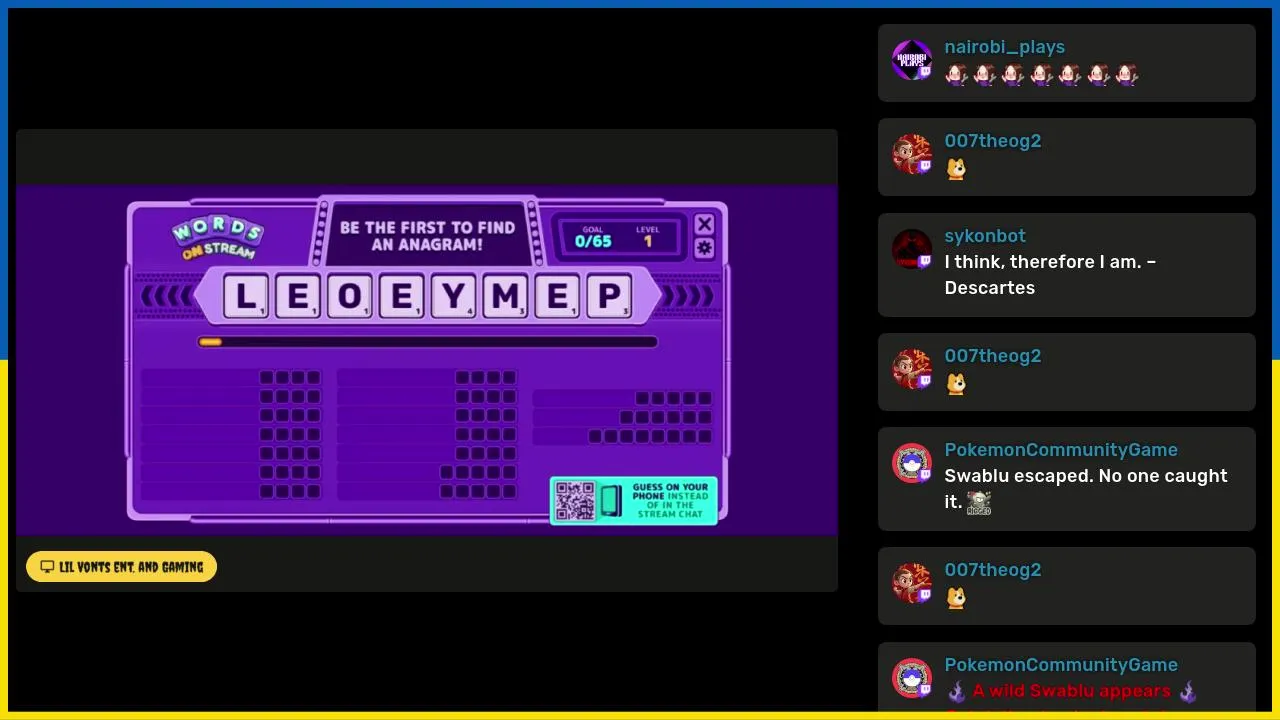This screenshot has height=720, width=1280.
Task: Pick the letter Y tile
Action: pyautogui.click(x=453, y=297)
